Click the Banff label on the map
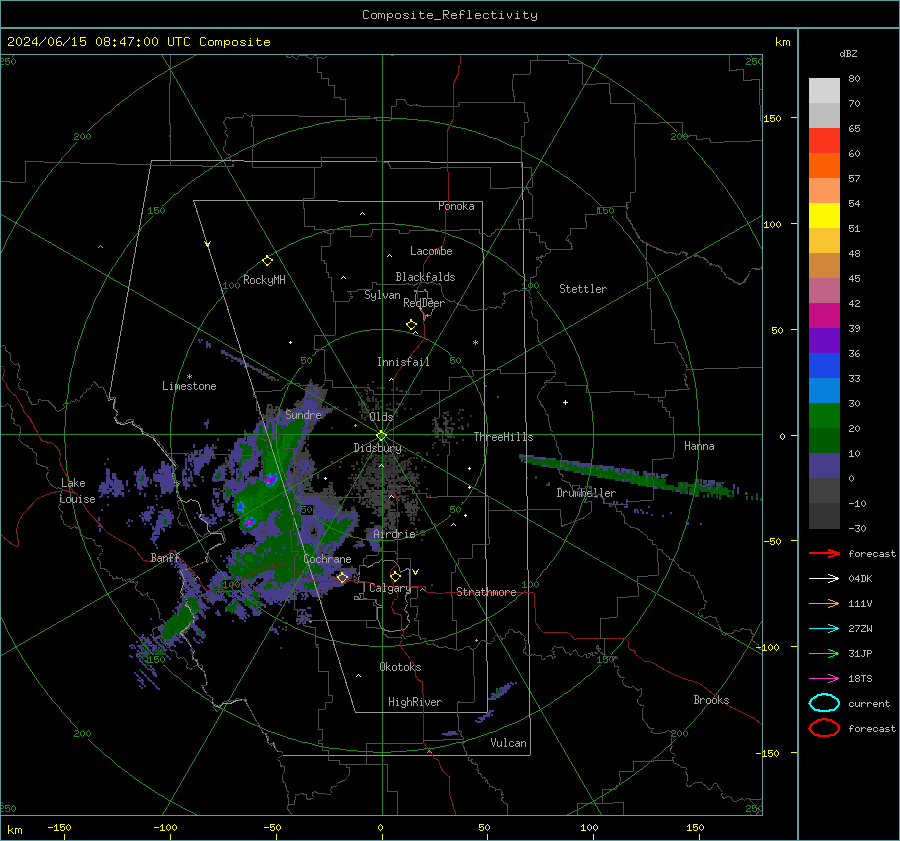 (165, 558)
